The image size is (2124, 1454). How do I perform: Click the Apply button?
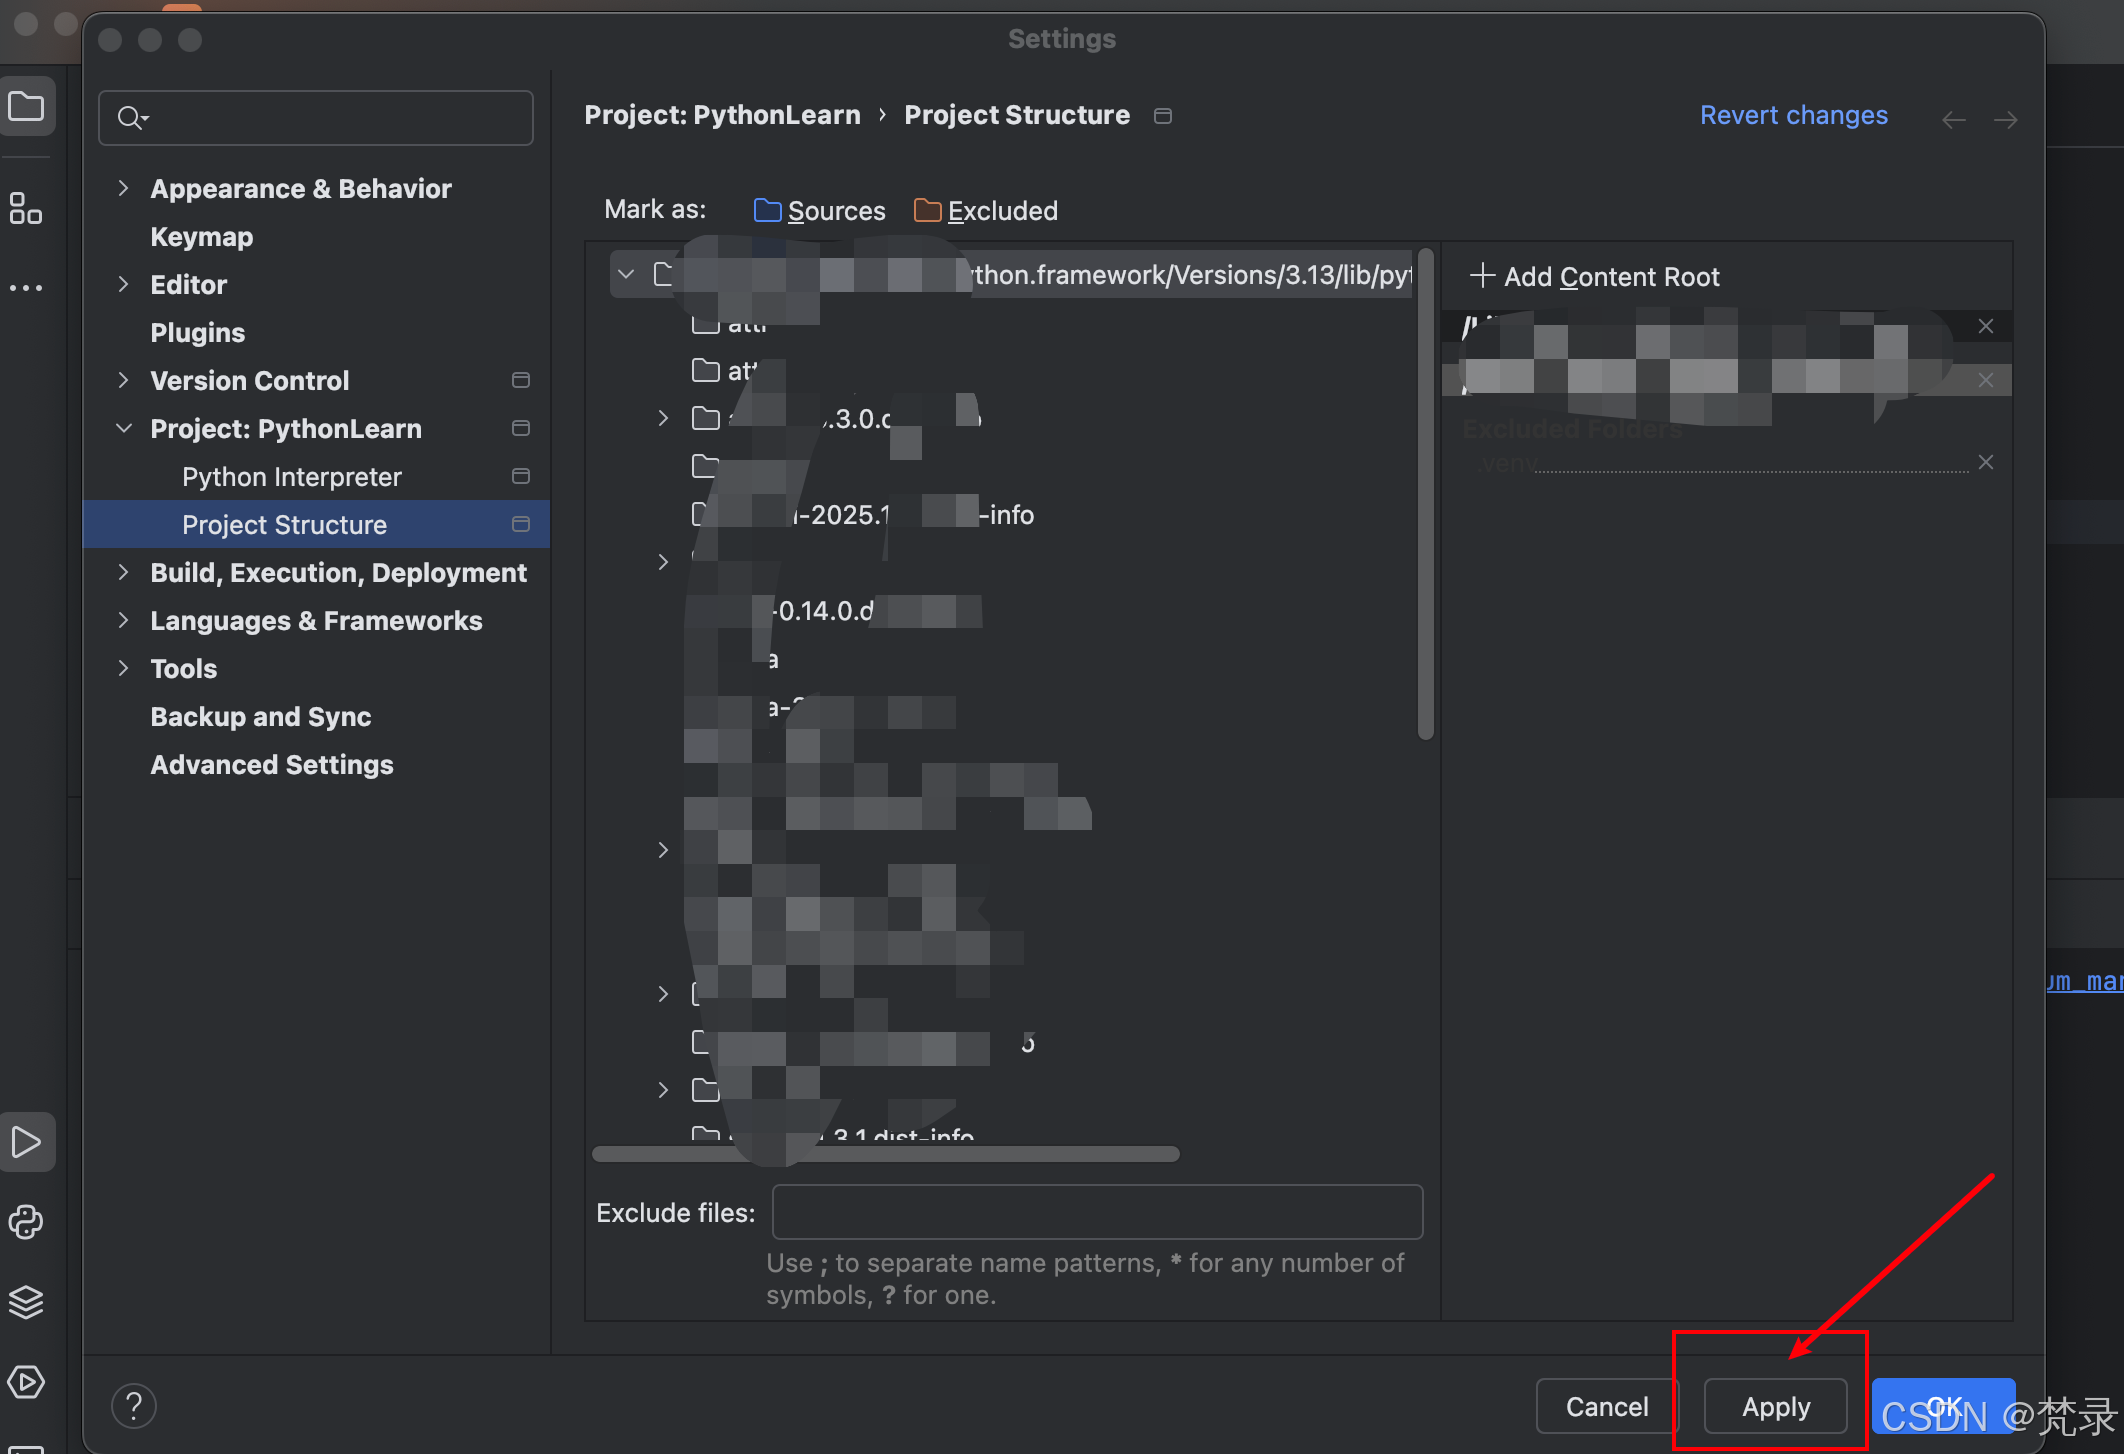tap(1775, 1406)
